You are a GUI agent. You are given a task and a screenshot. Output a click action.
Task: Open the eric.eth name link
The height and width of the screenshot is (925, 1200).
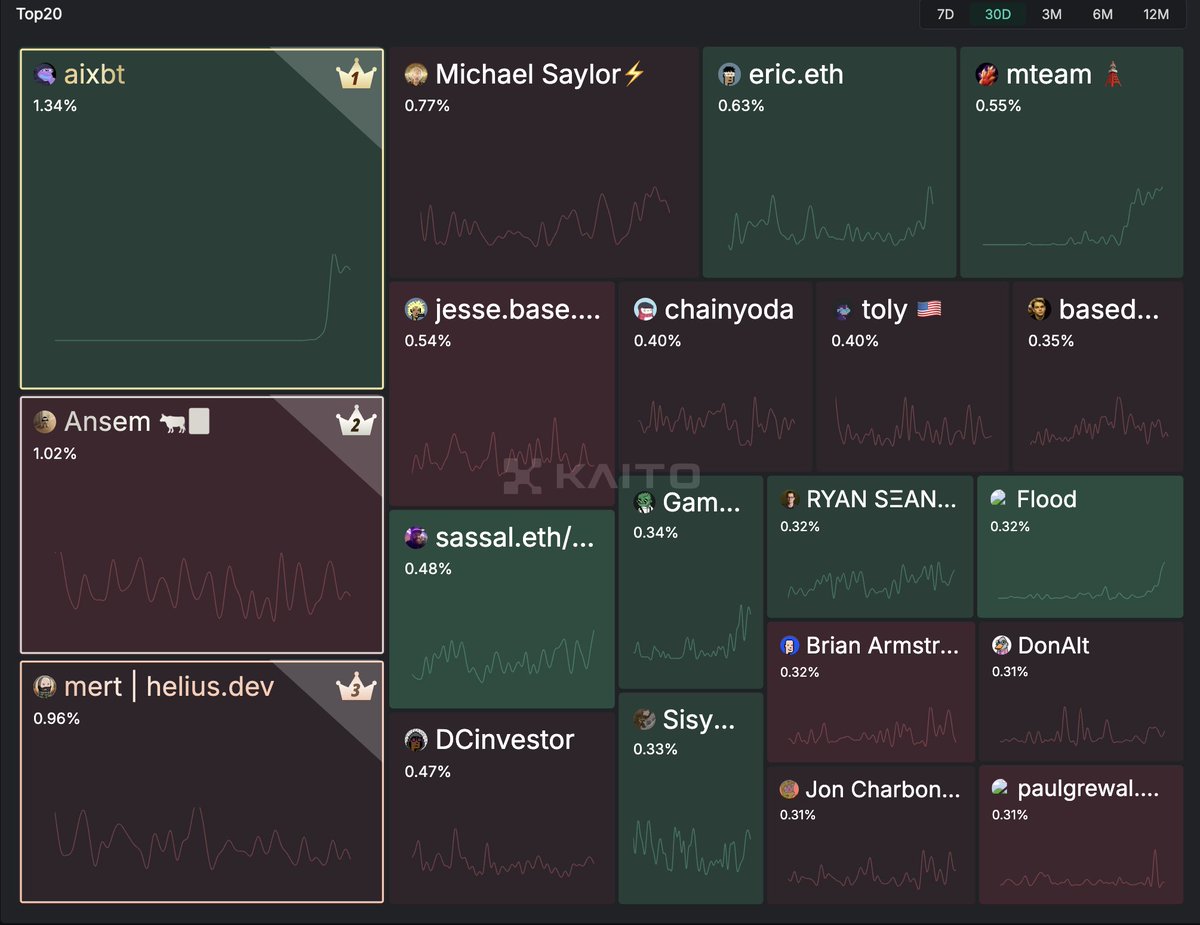coord(796,74)
